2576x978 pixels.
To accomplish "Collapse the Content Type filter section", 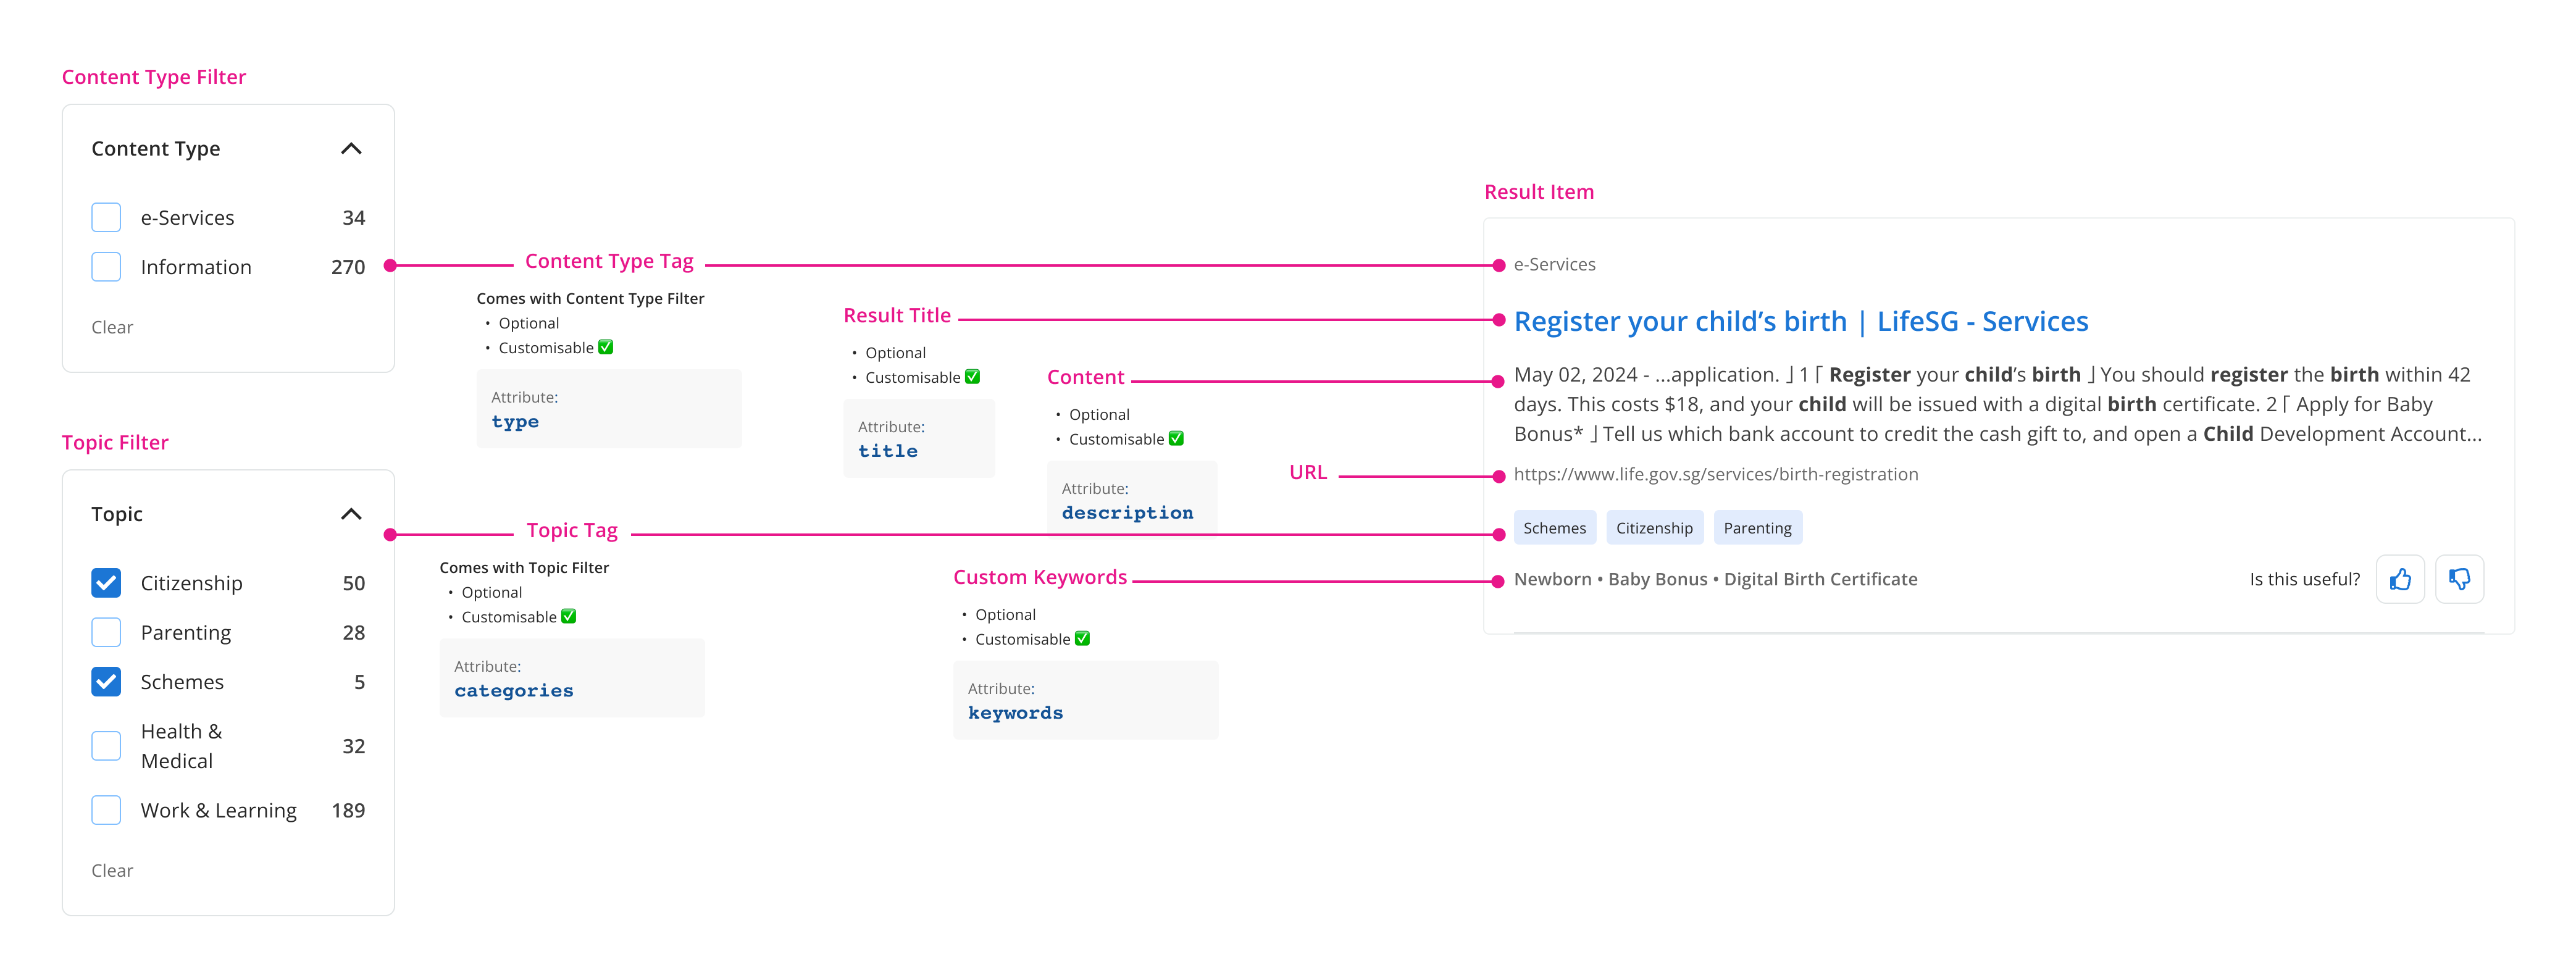I will [x=351, y=148].
